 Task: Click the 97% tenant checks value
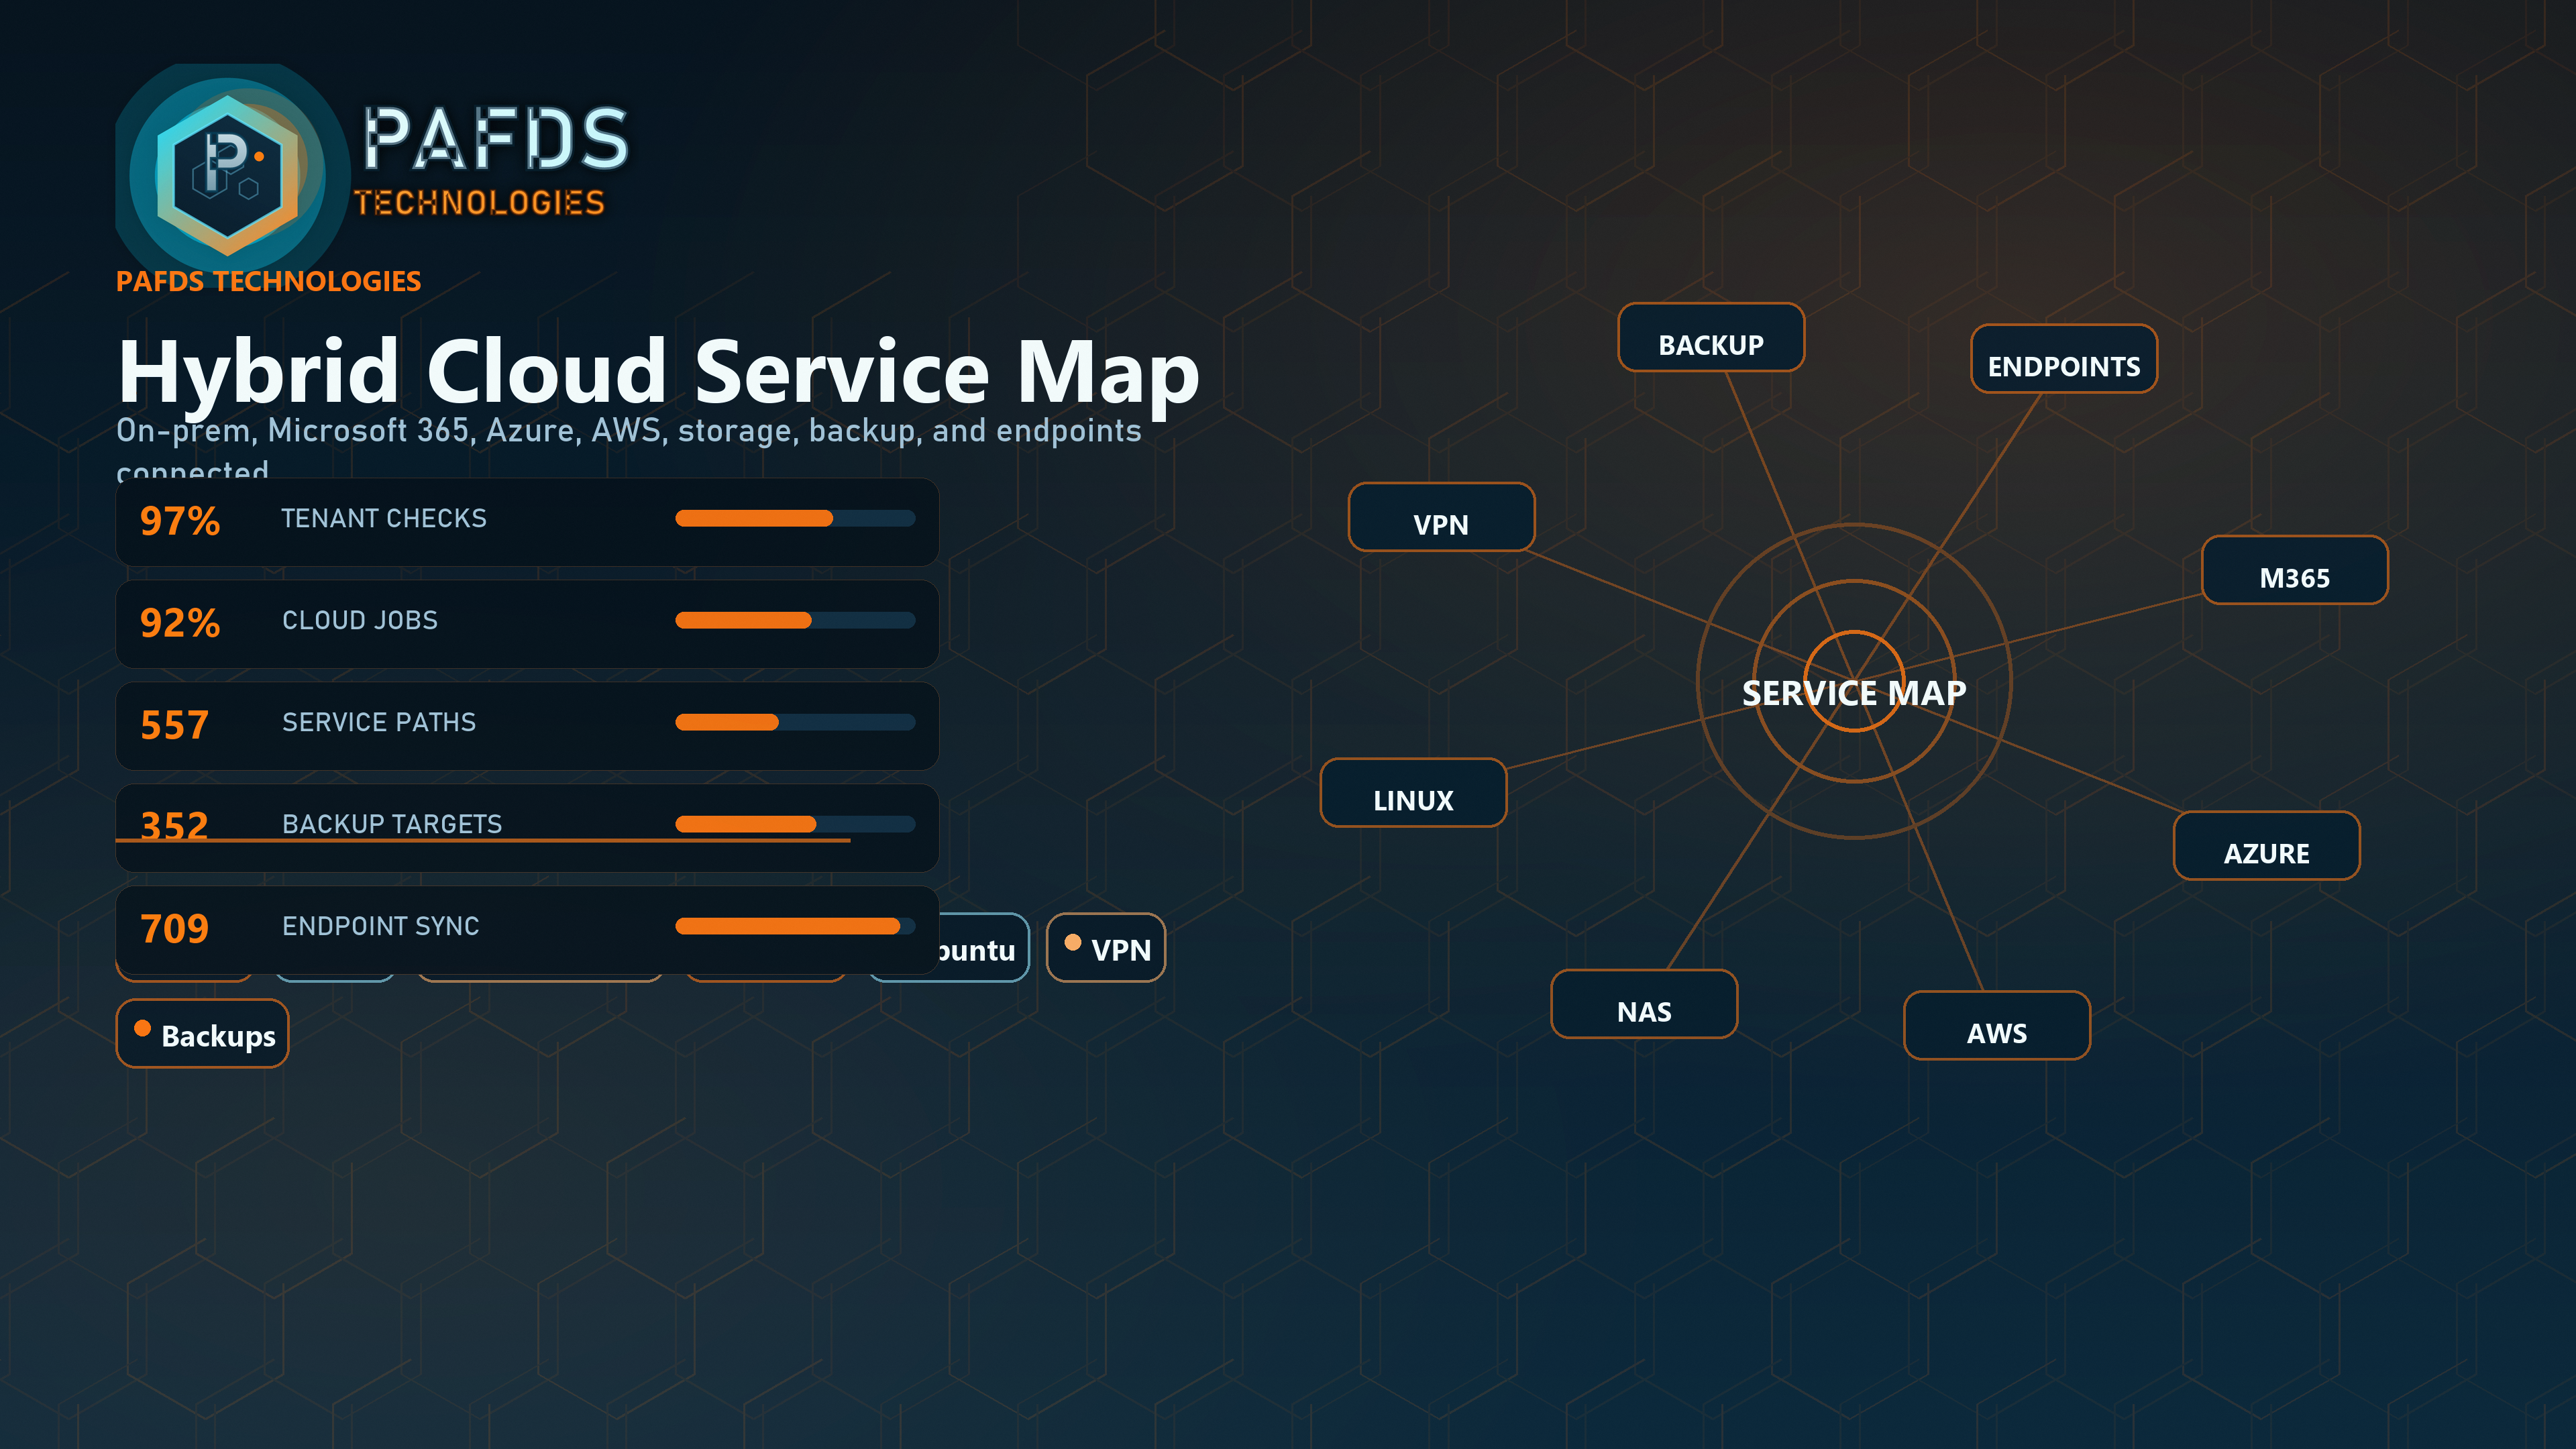[180, 521]
